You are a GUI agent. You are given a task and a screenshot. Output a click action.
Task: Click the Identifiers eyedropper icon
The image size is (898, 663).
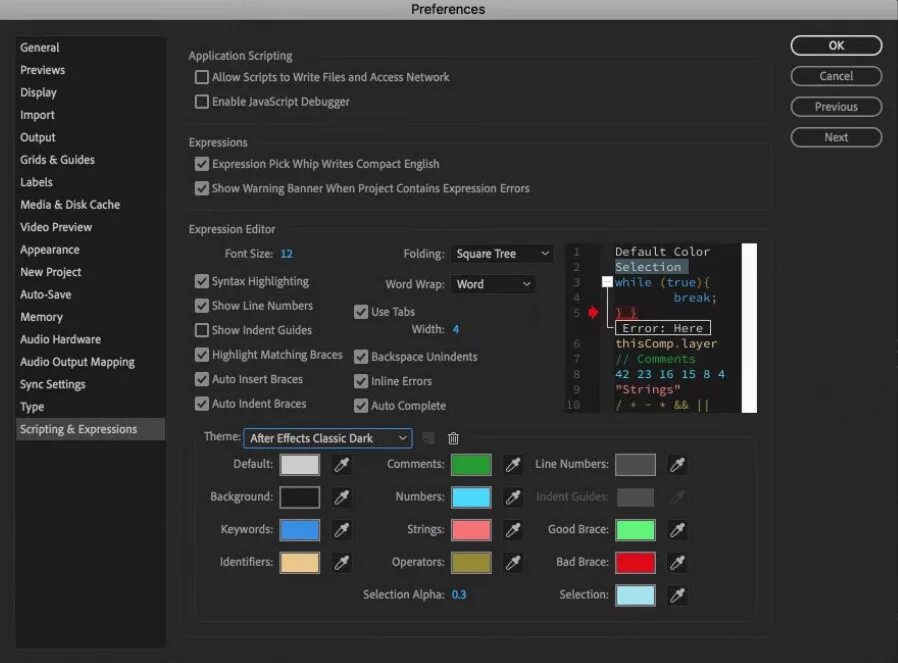click(341, 563)
